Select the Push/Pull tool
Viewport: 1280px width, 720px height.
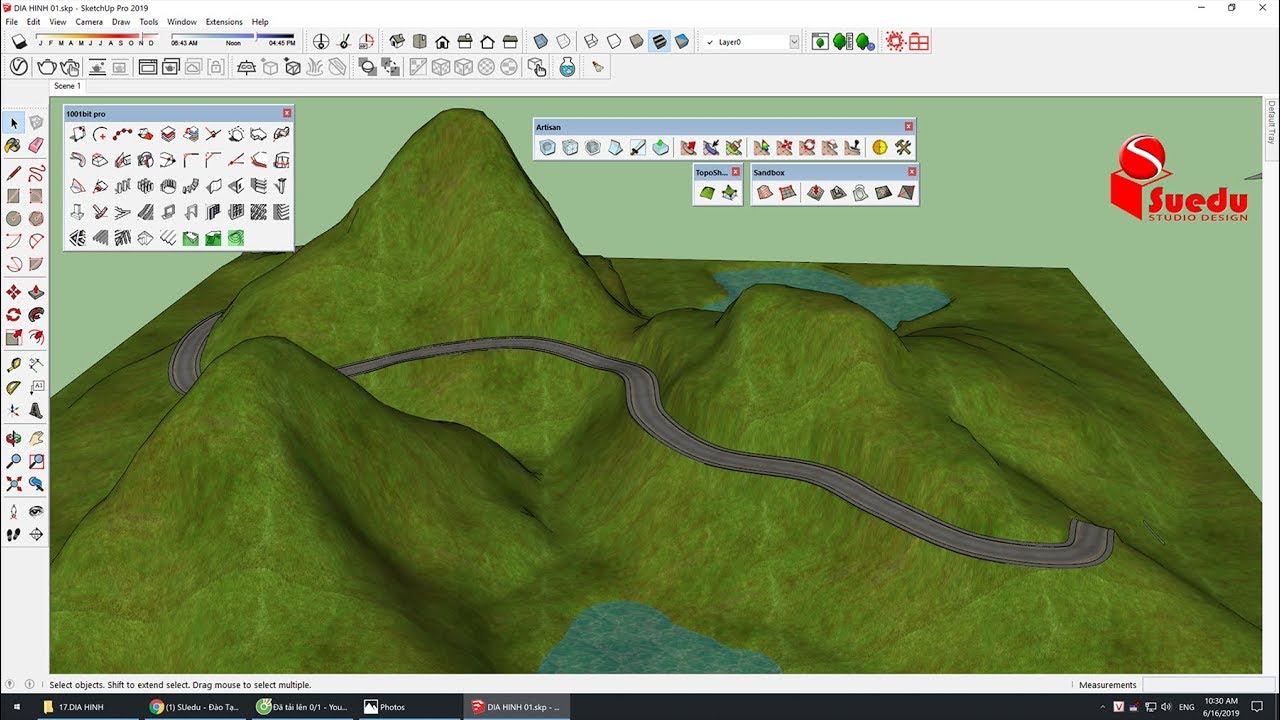coord(36,292)
